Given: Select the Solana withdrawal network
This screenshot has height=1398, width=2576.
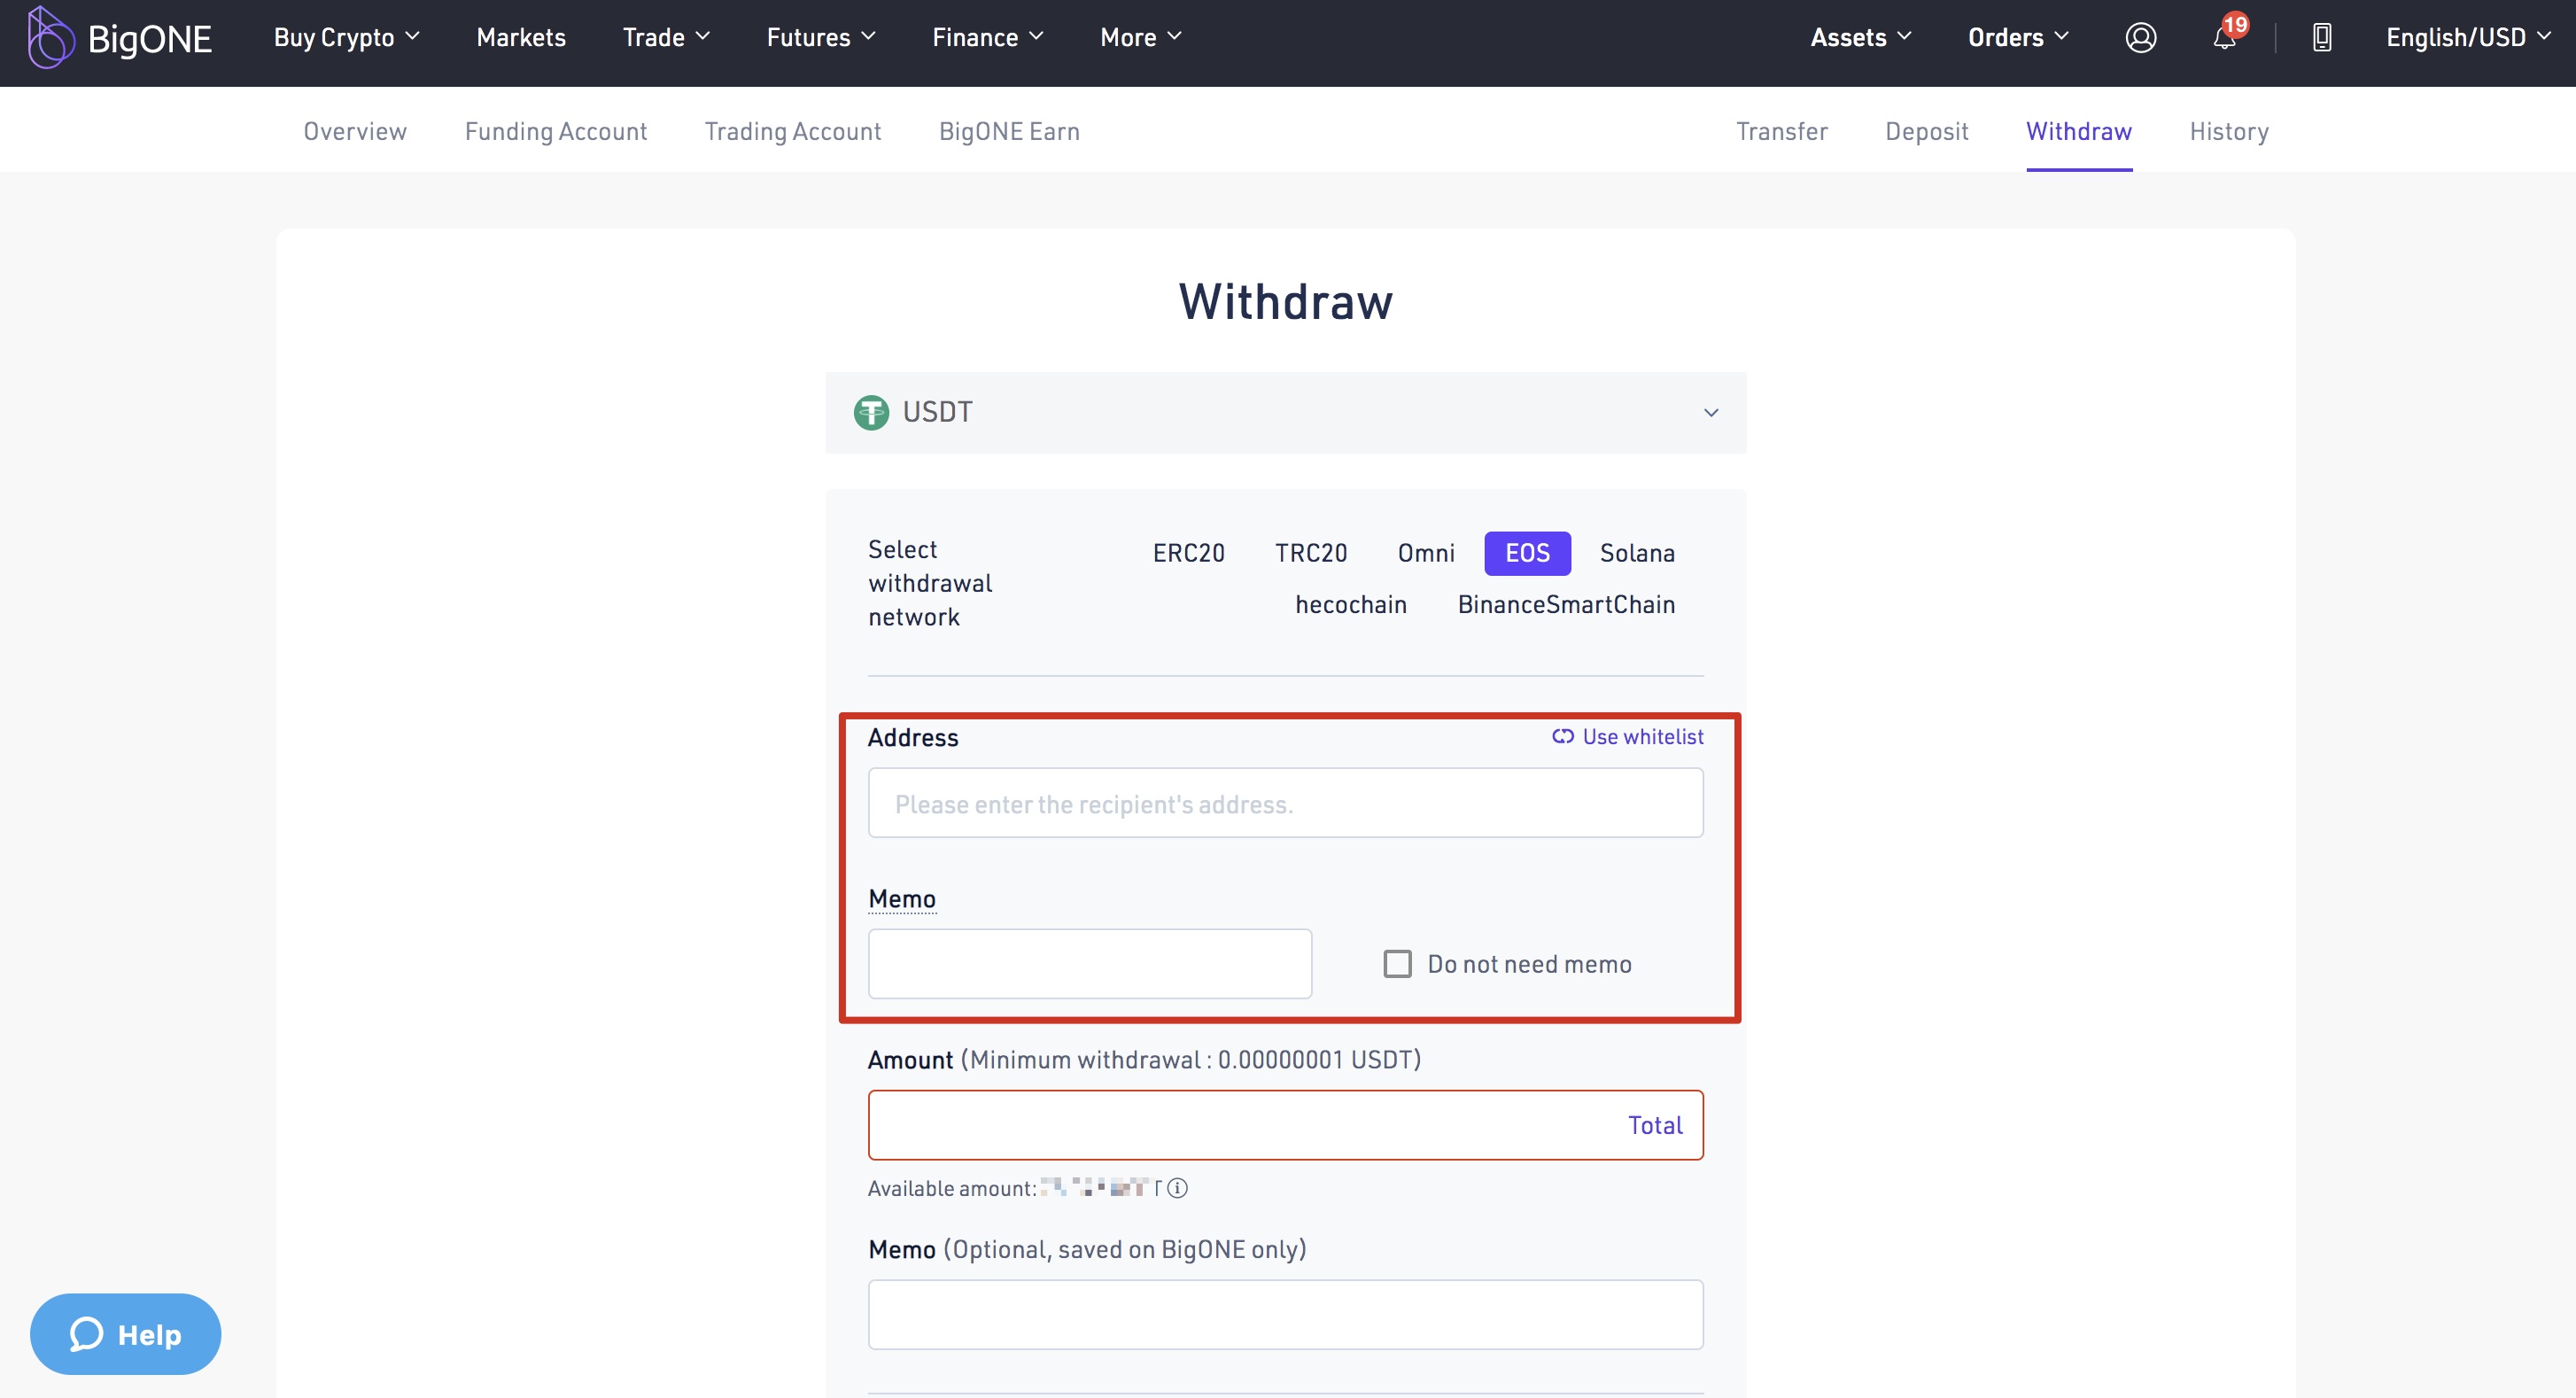Looking at the screenshot, I should click(x=1637, y=553).
